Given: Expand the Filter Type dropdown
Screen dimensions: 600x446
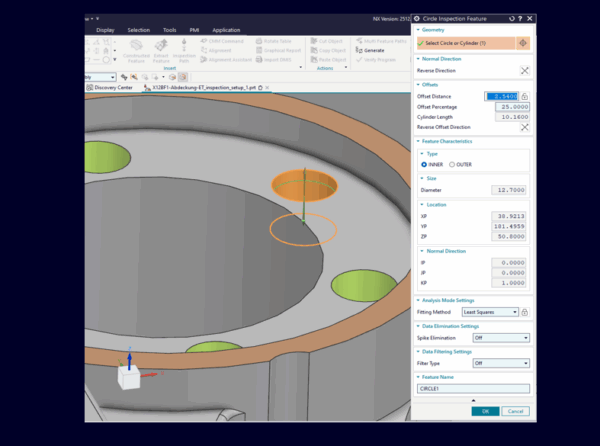Looking at the screenshot, I should click(500, 363).
